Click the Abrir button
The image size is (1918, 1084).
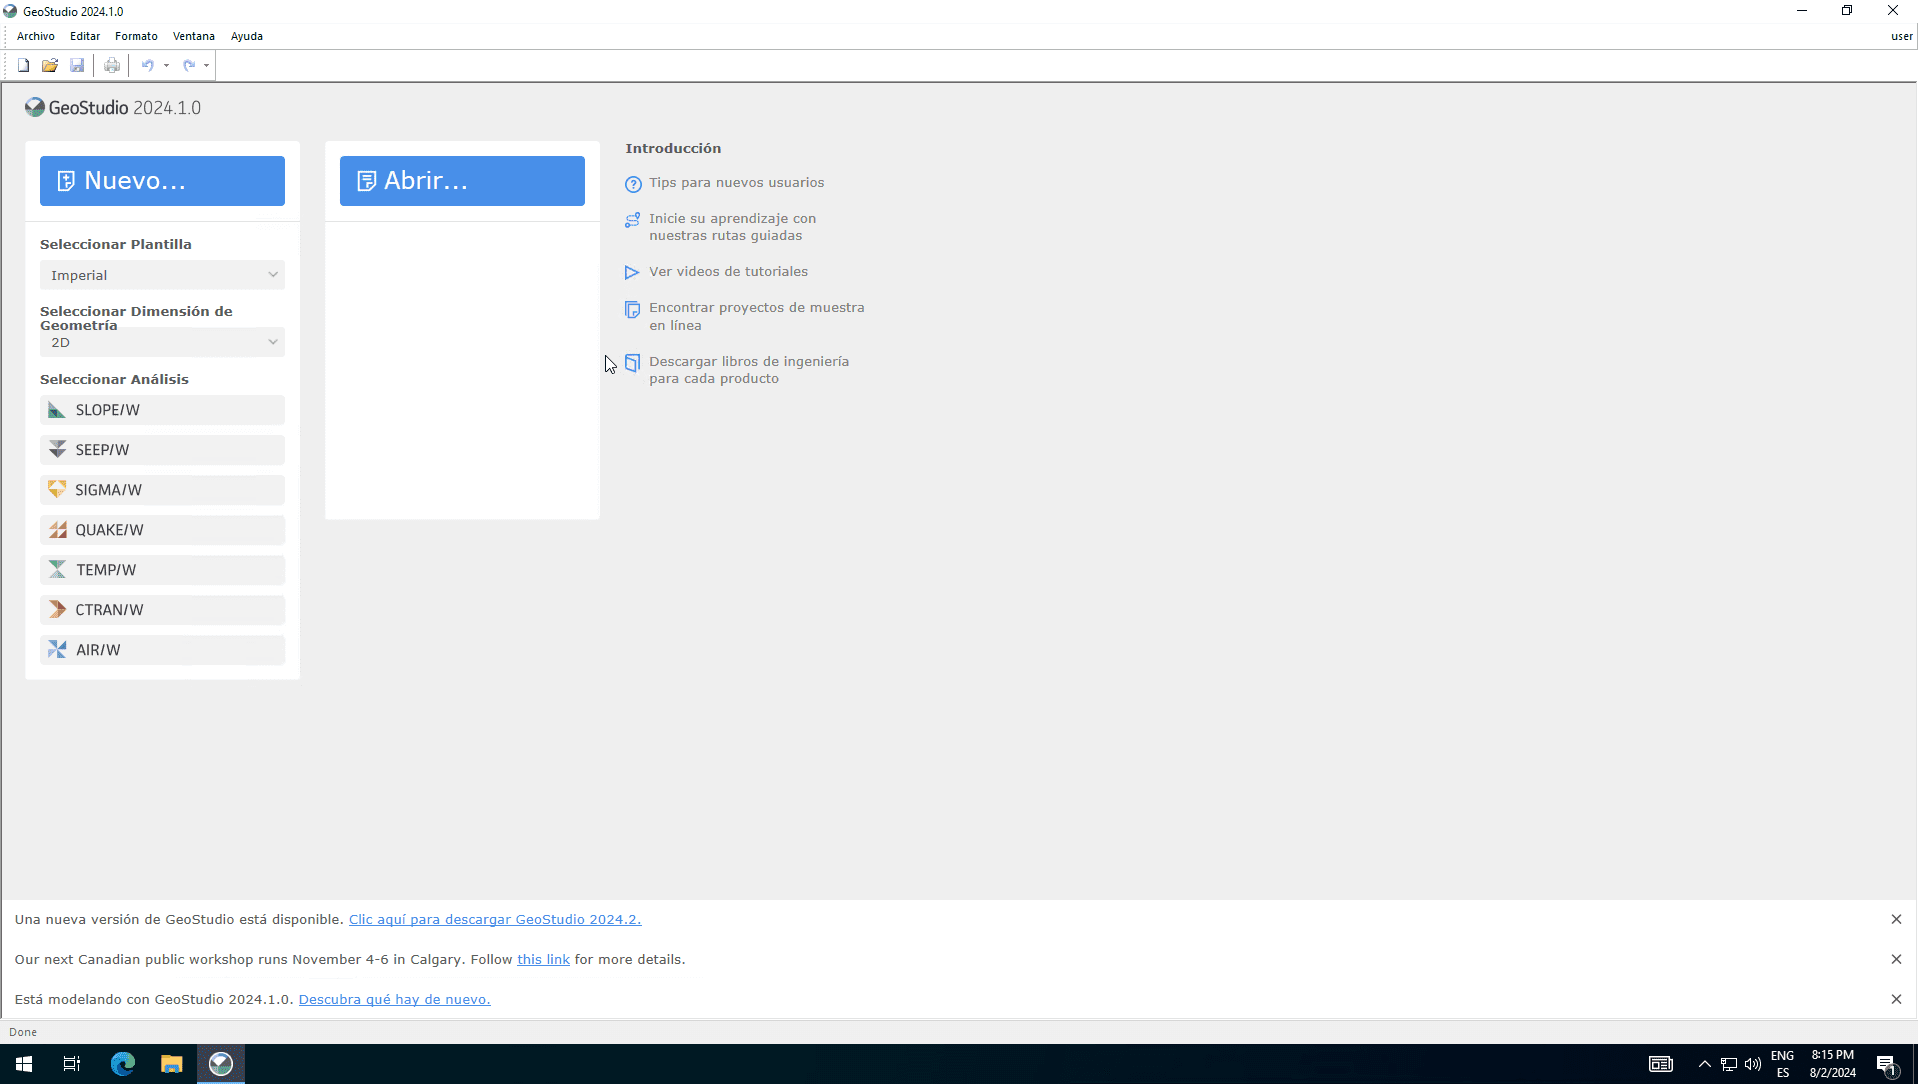tap(462, 181)
